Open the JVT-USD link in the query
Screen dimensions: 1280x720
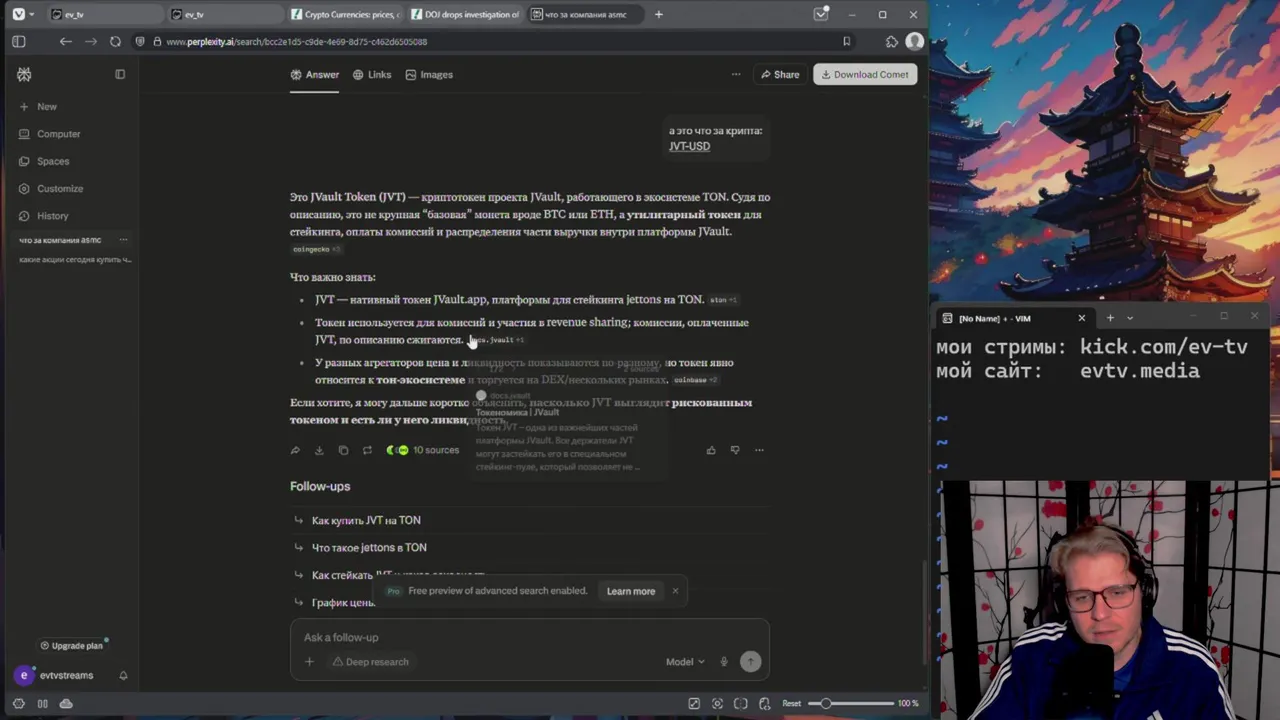point(689,146)
